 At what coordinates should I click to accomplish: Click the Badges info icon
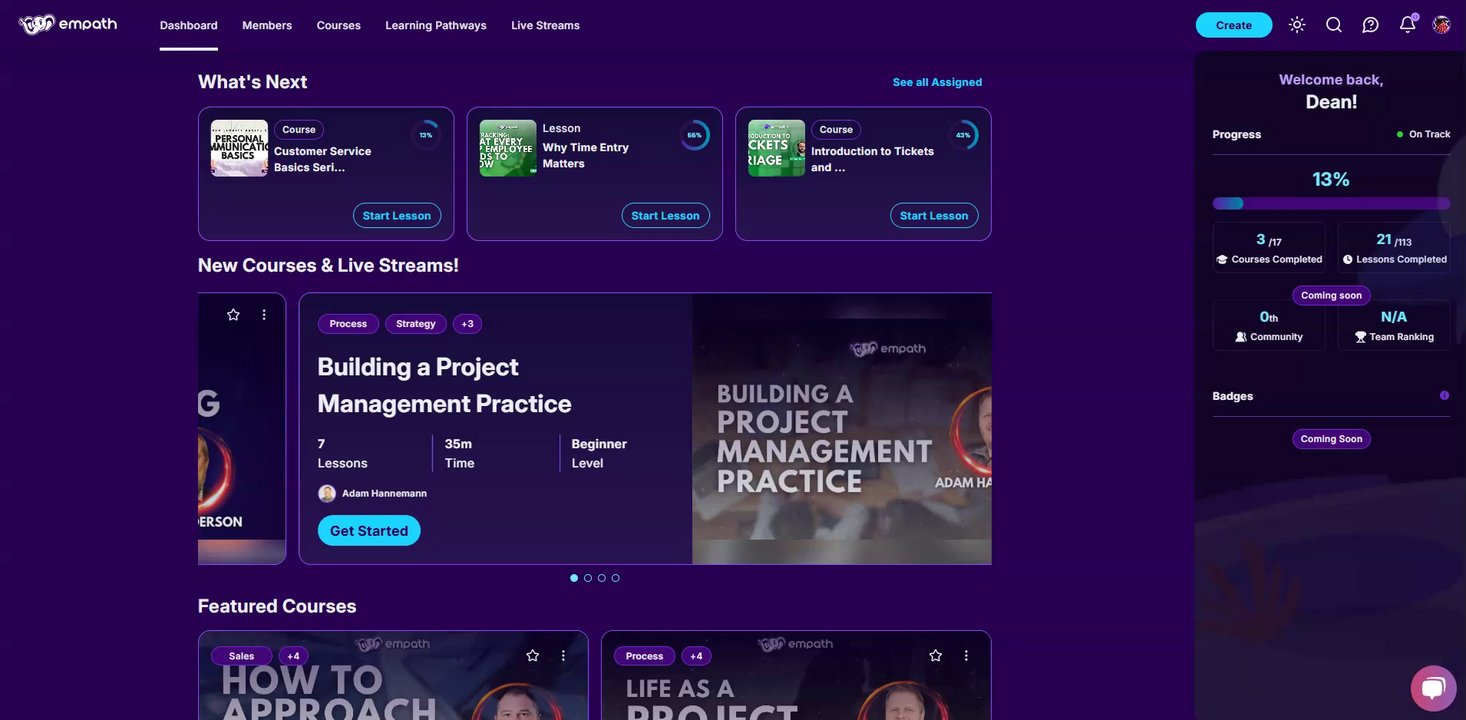pos(1444,396)
